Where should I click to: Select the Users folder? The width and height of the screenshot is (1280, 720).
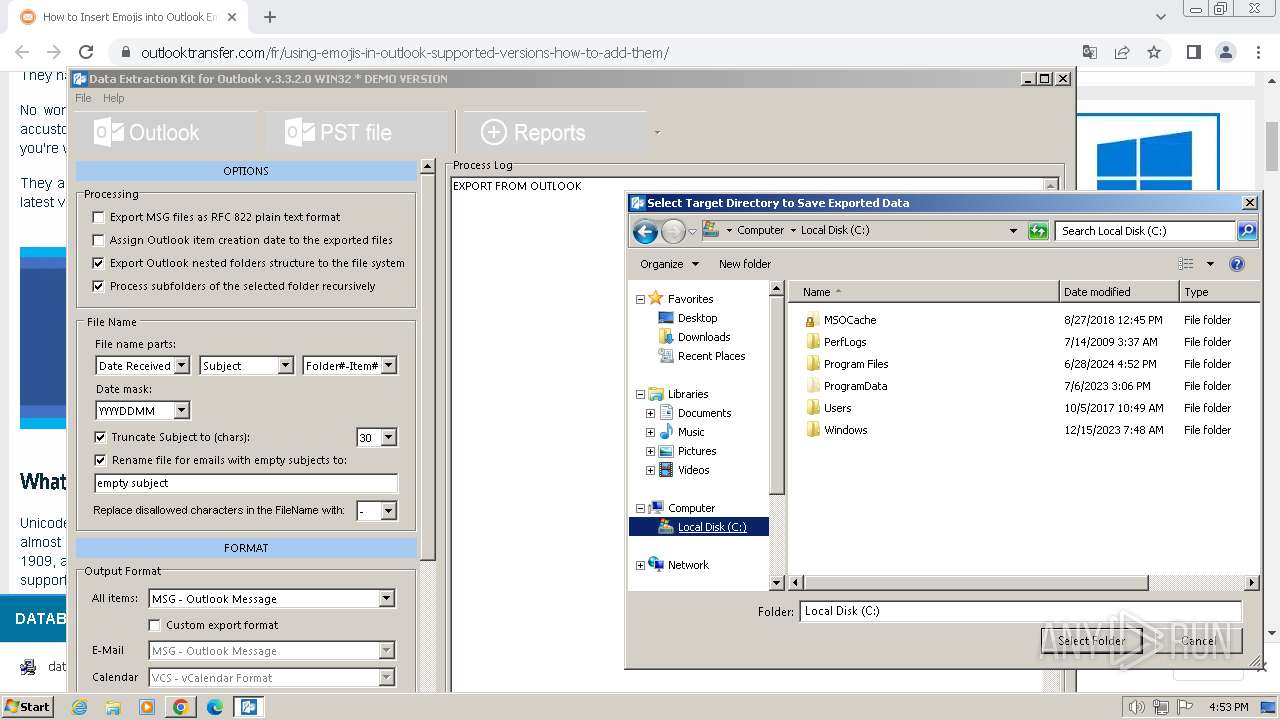click(837, 408)
